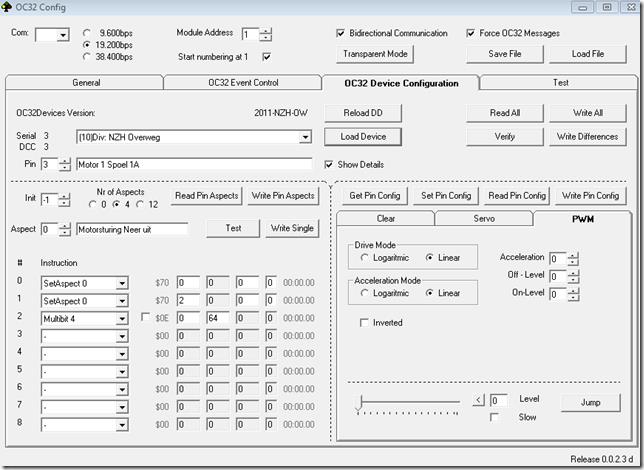Screen dimensions: 644x470
Task: Switch to the OC32 Event Control tab
Action: (243, 83)
